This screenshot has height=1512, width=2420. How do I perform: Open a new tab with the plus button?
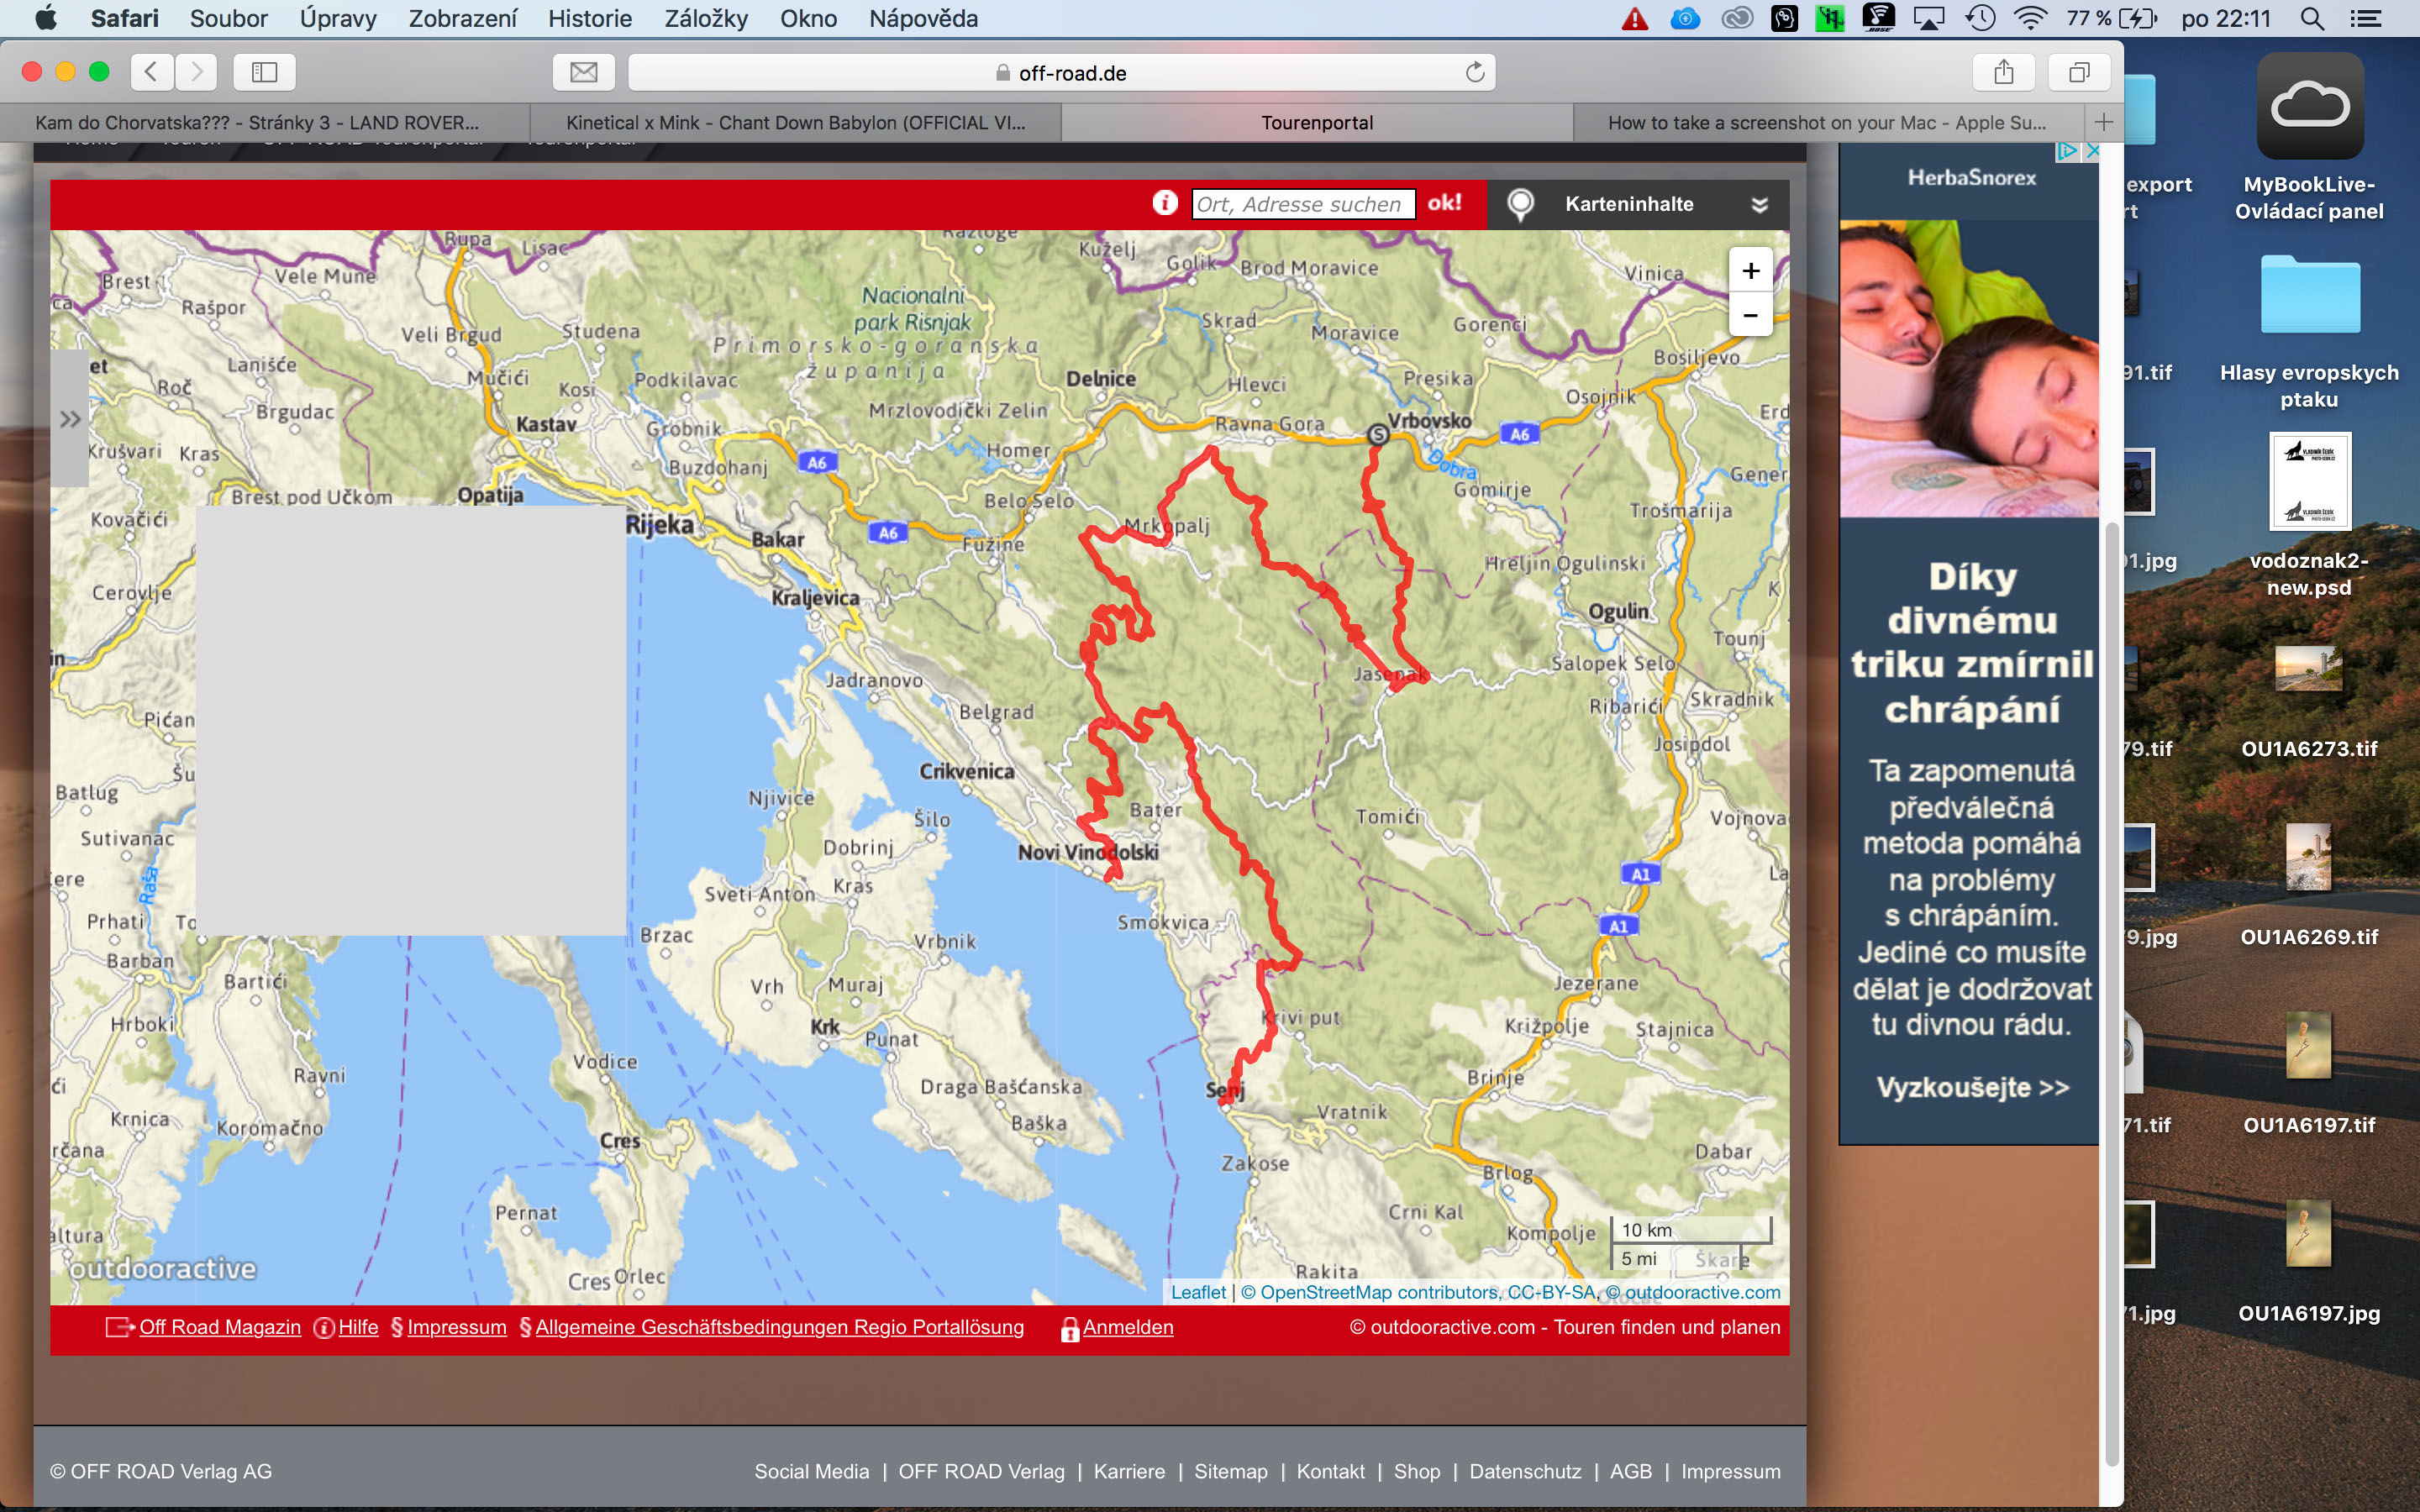[x=2103, y=122]
